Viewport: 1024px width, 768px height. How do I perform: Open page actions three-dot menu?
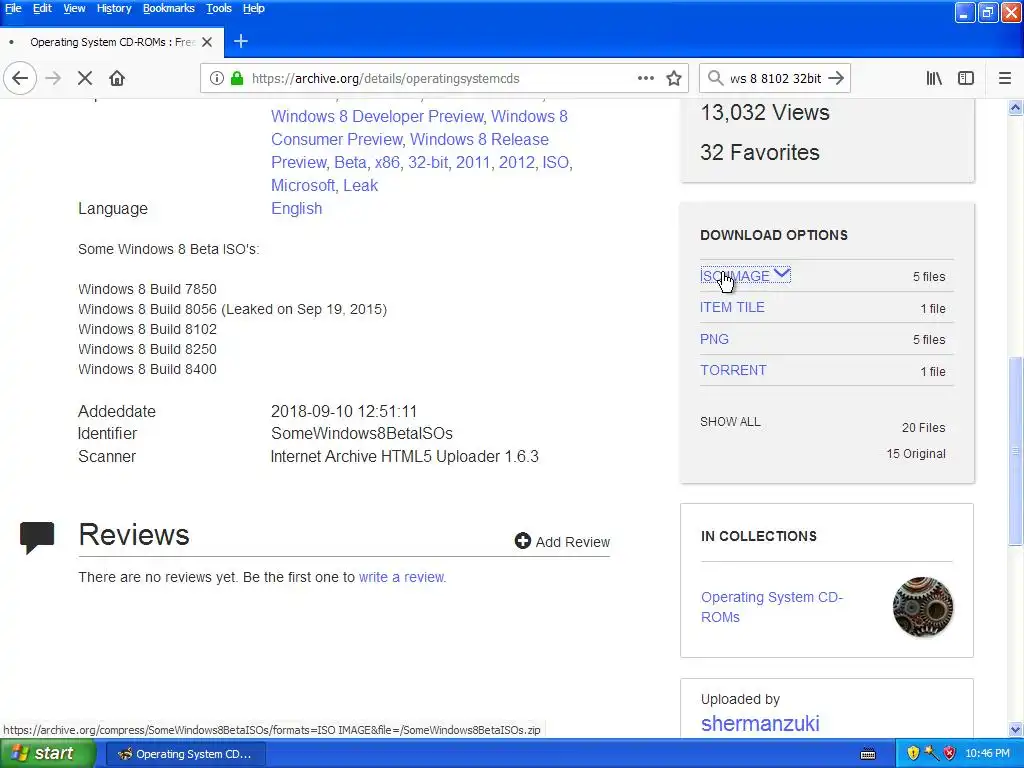(646, 78)
